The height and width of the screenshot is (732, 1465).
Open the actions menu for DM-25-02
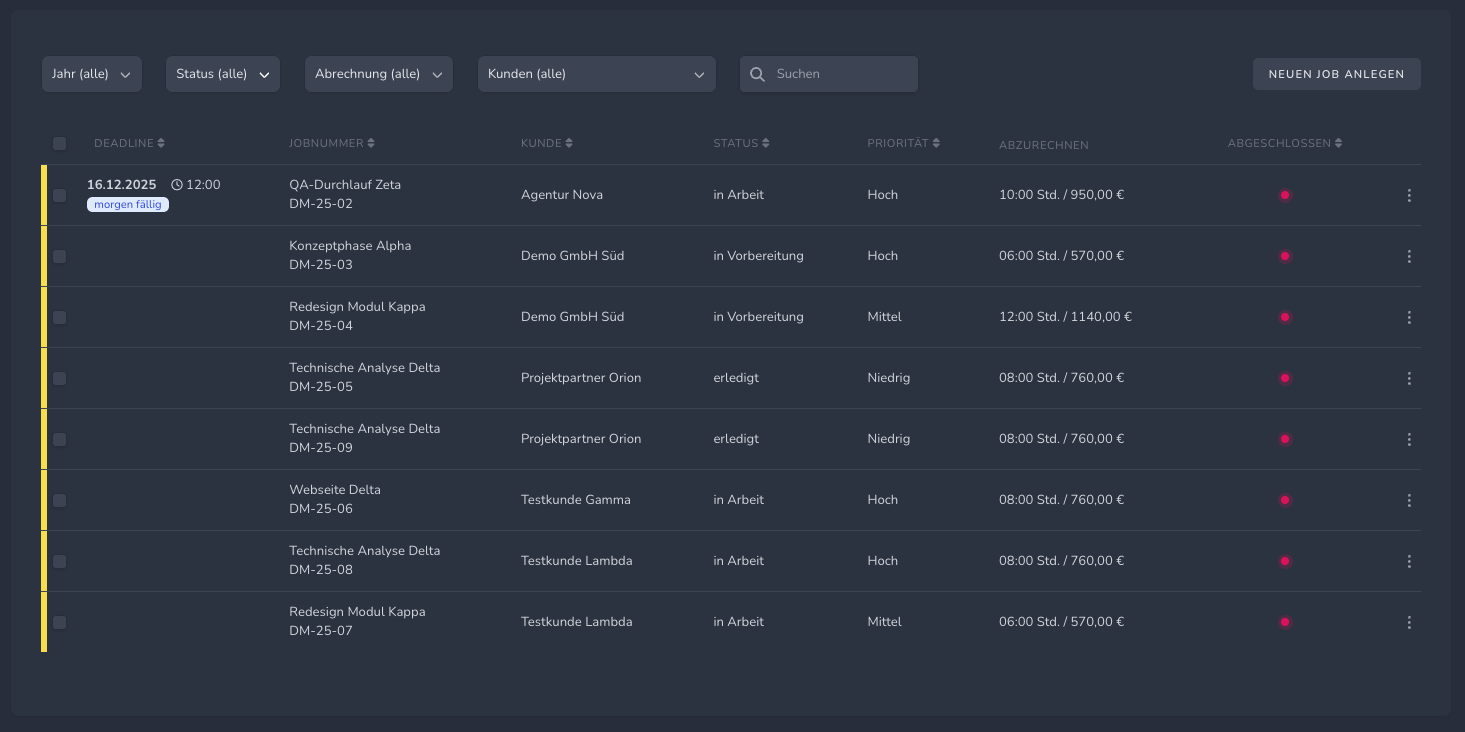coord(1409,195)
